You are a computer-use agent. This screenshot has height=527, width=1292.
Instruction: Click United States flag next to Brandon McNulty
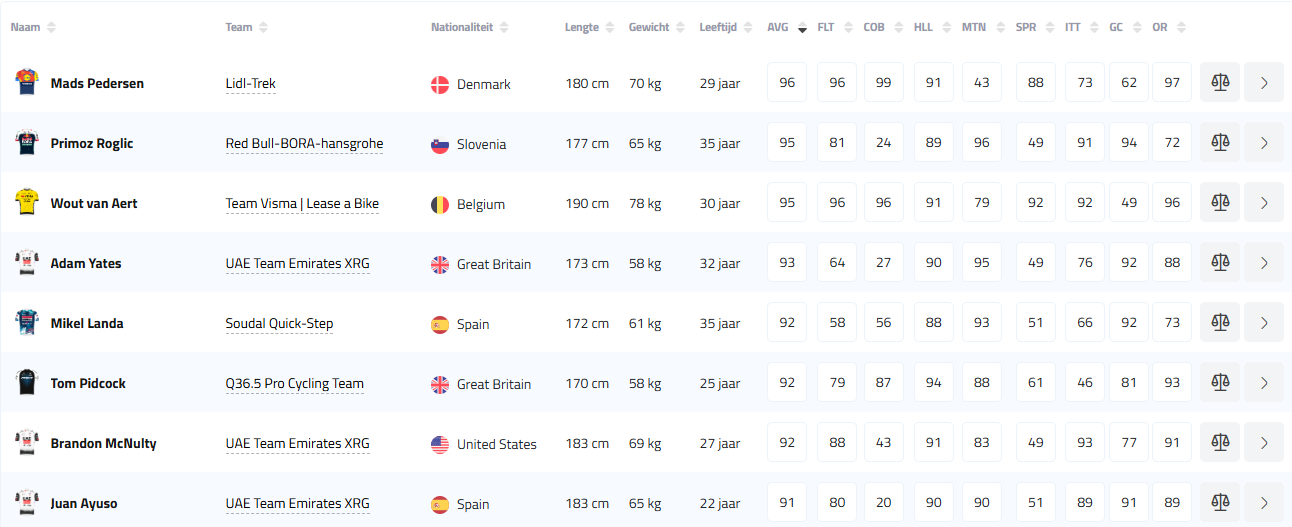440,444
